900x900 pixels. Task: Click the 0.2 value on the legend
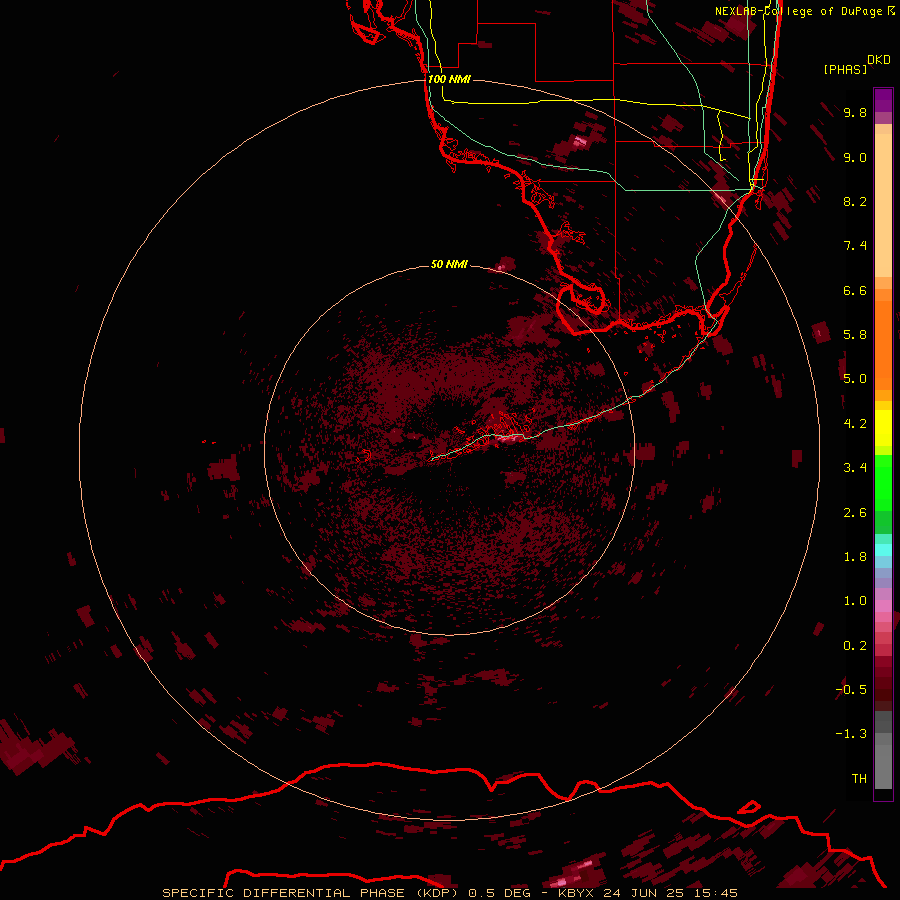855,646
